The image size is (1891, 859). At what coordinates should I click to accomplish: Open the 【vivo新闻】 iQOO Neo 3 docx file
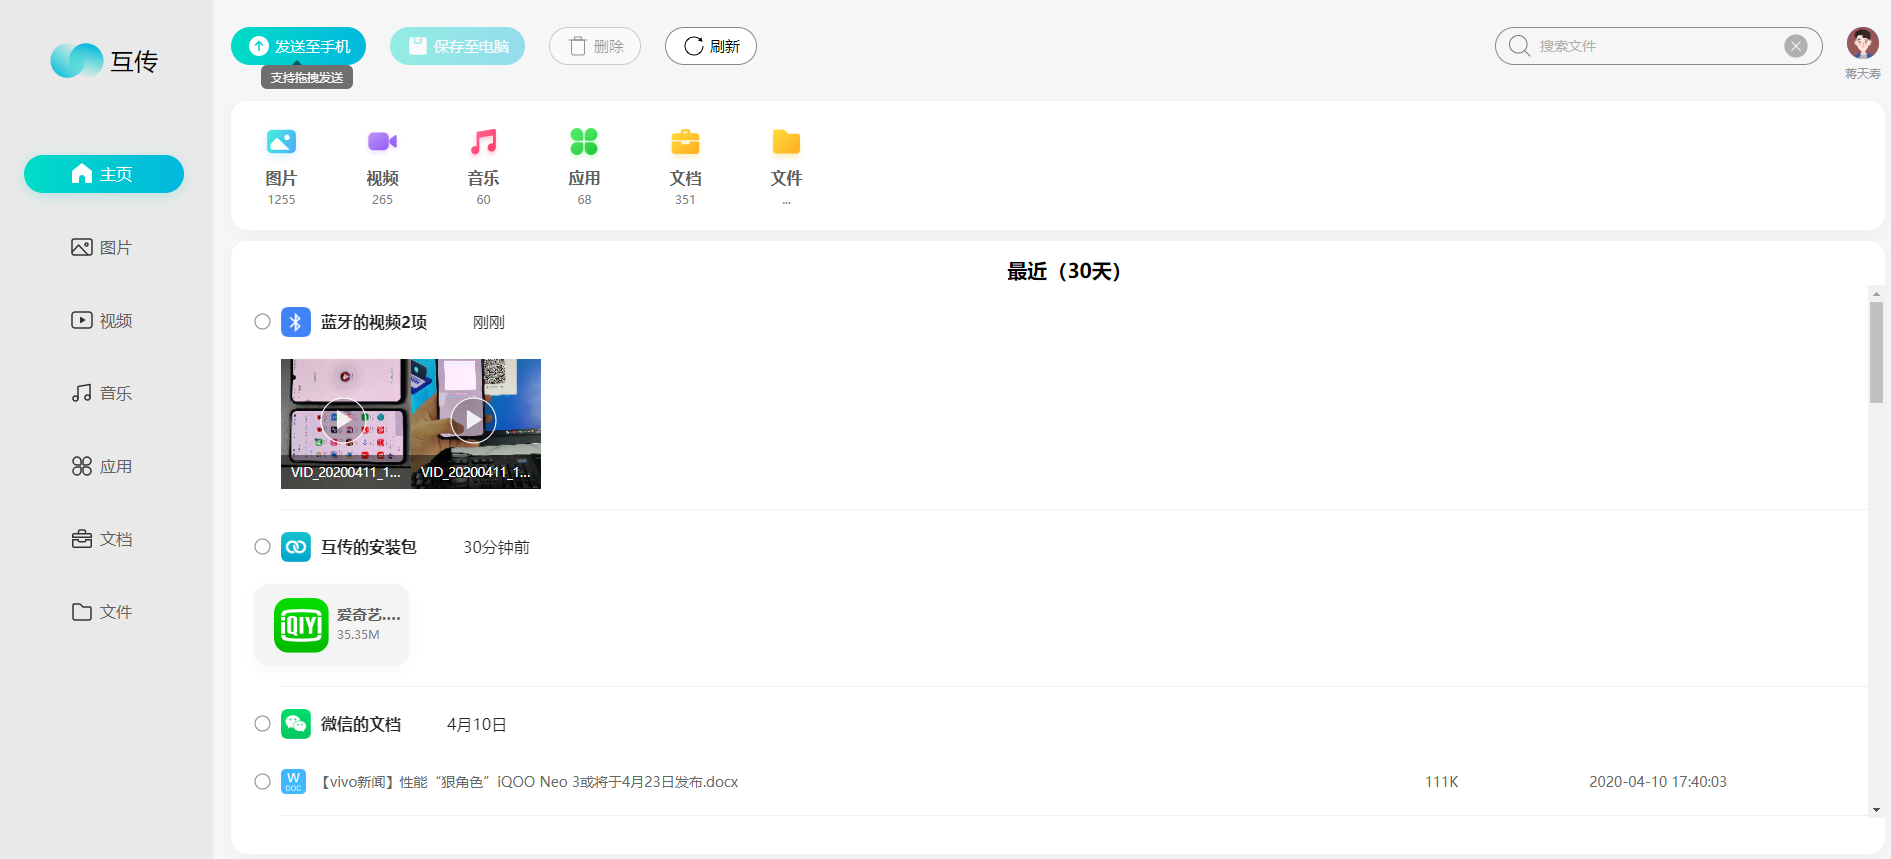tap(529, 782)
